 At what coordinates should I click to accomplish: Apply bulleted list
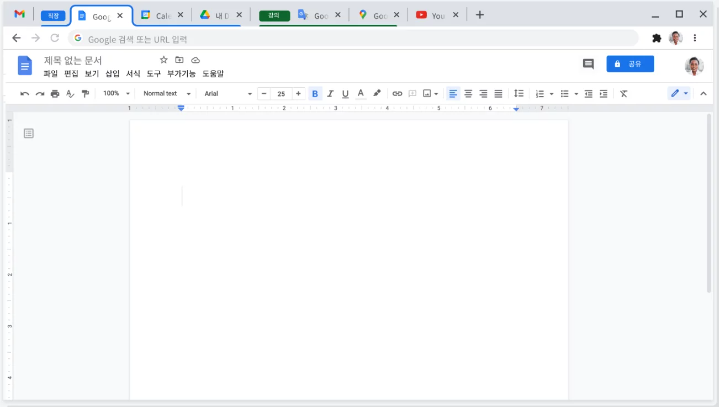click(x=564, y=94)
